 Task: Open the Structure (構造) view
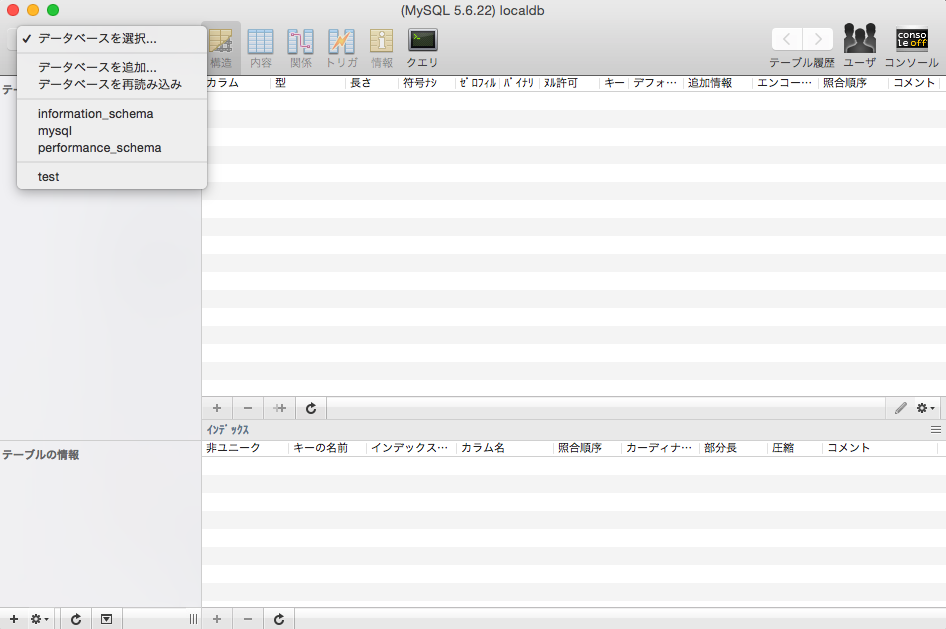click(221, 48)
